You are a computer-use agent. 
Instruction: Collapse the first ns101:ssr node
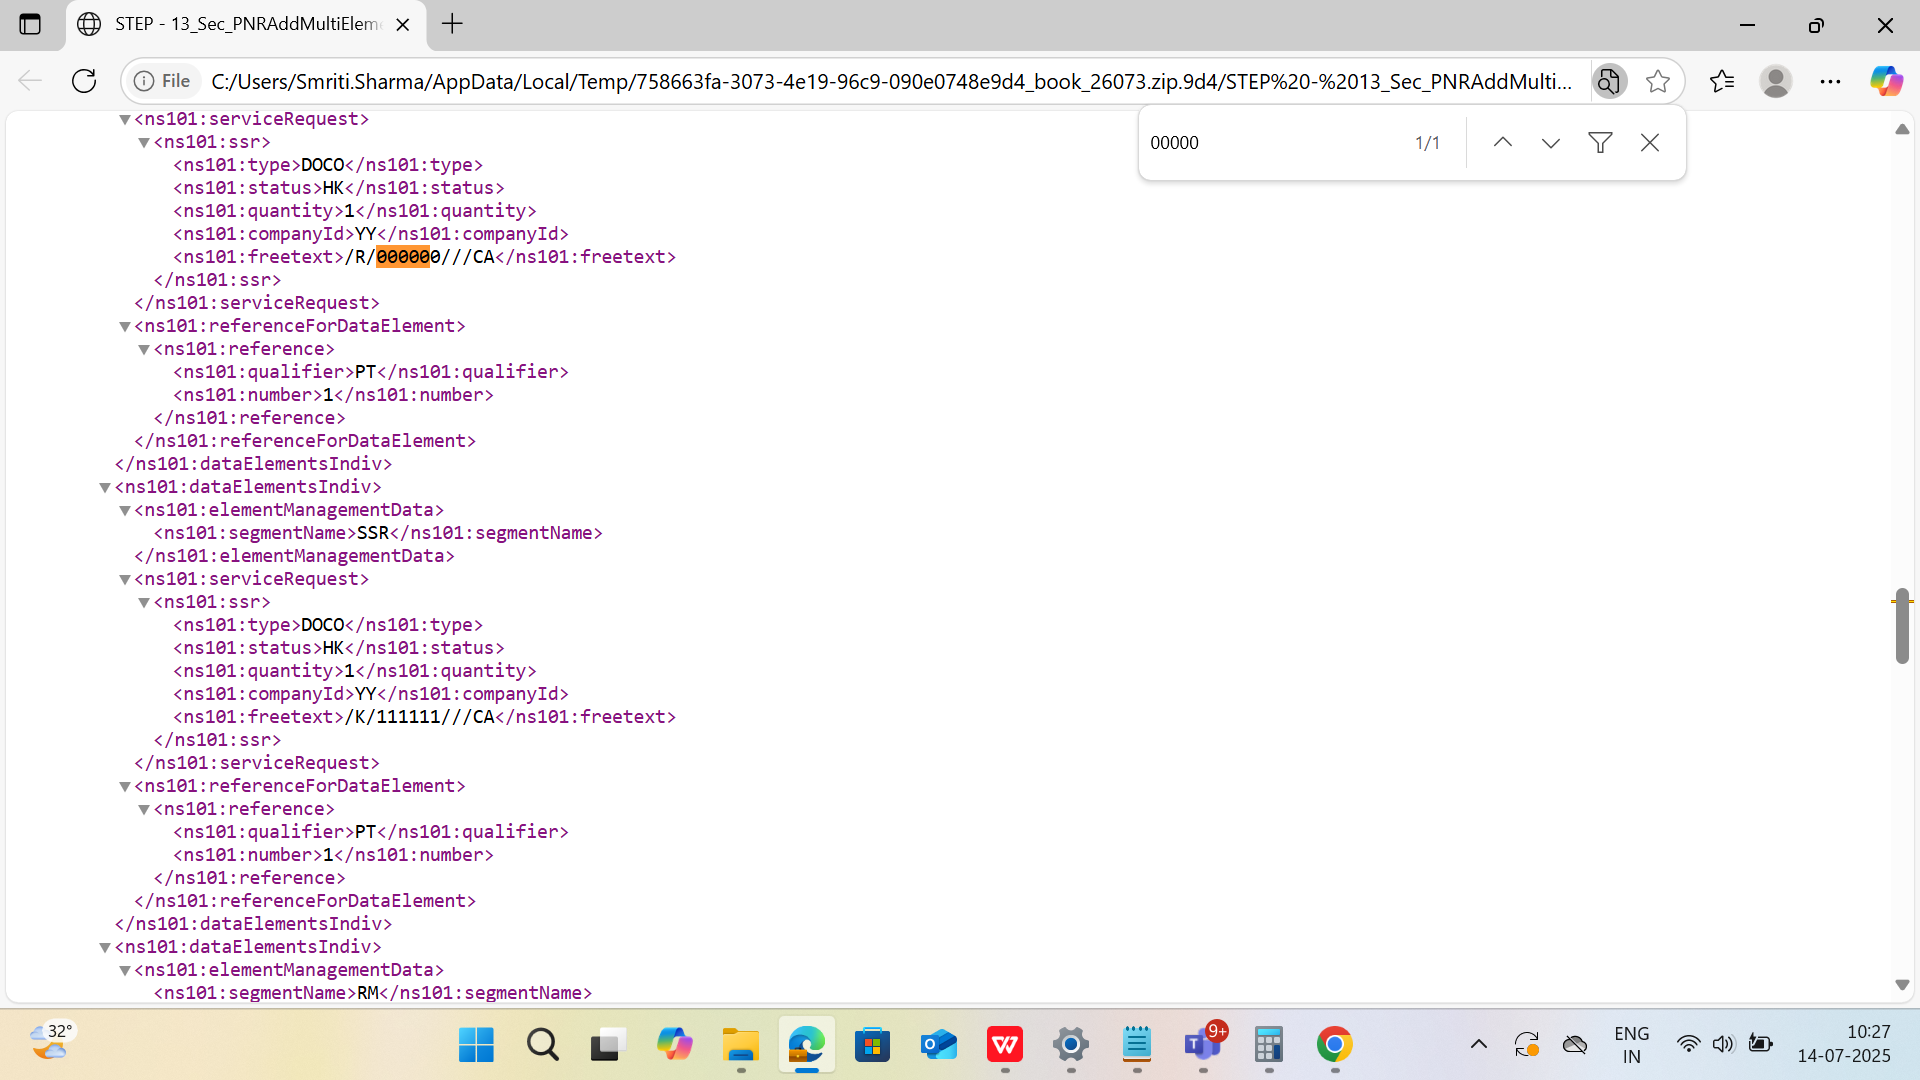coord(144,143)
